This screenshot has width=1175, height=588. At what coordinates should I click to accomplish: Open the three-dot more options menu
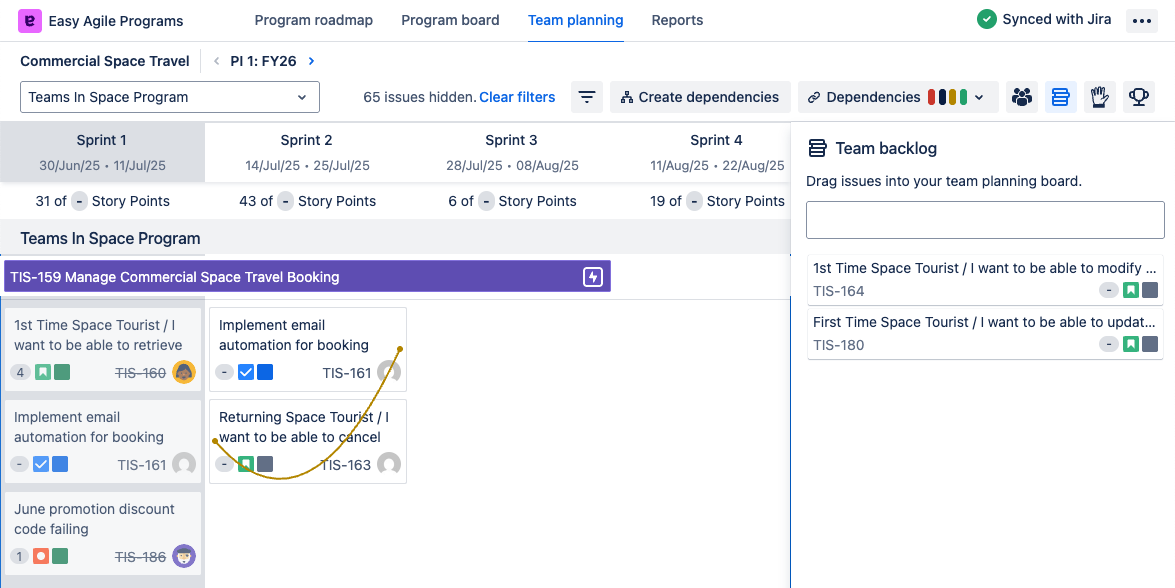pos(1141,20)
